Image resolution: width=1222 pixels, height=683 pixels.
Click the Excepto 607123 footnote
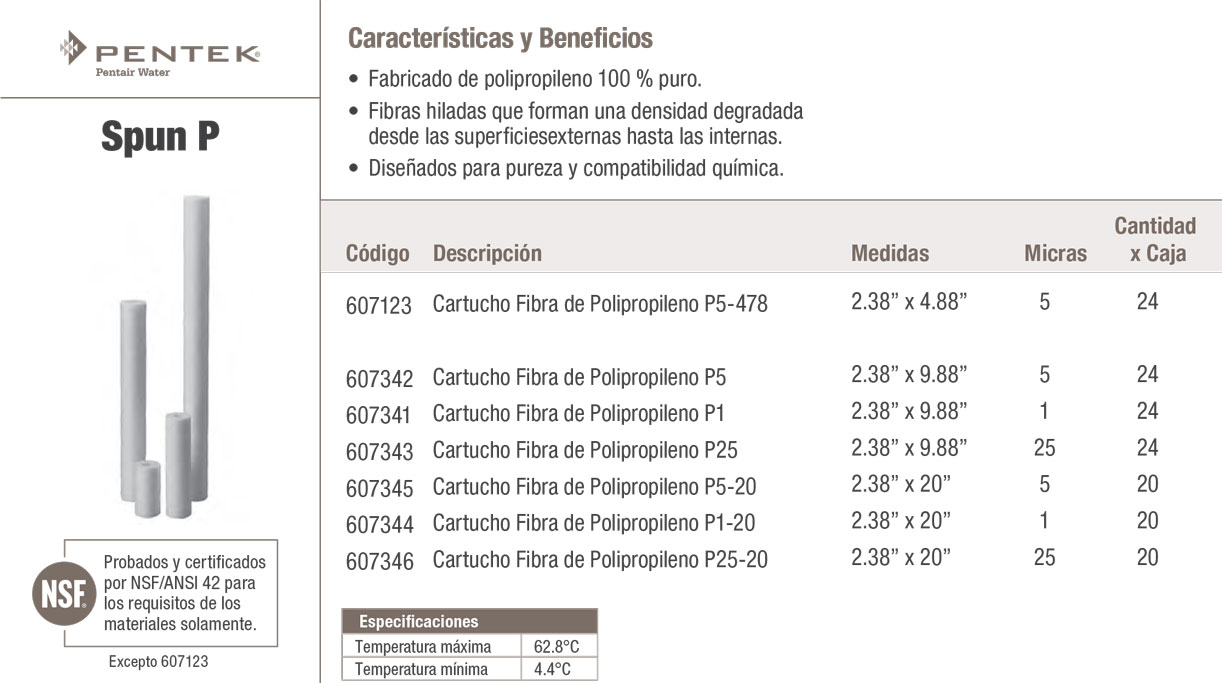click(158, 662)
